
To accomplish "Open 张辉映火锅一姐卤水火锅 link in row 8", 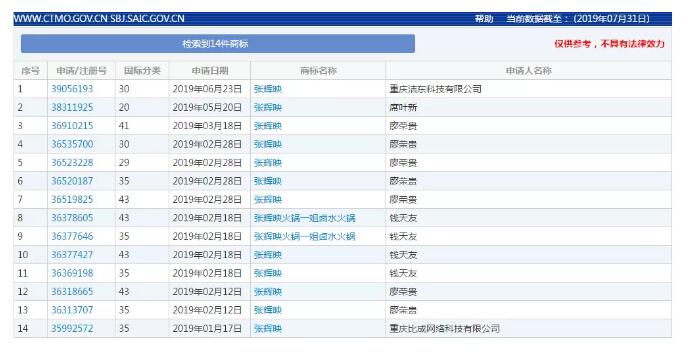I will click(305, 218).
